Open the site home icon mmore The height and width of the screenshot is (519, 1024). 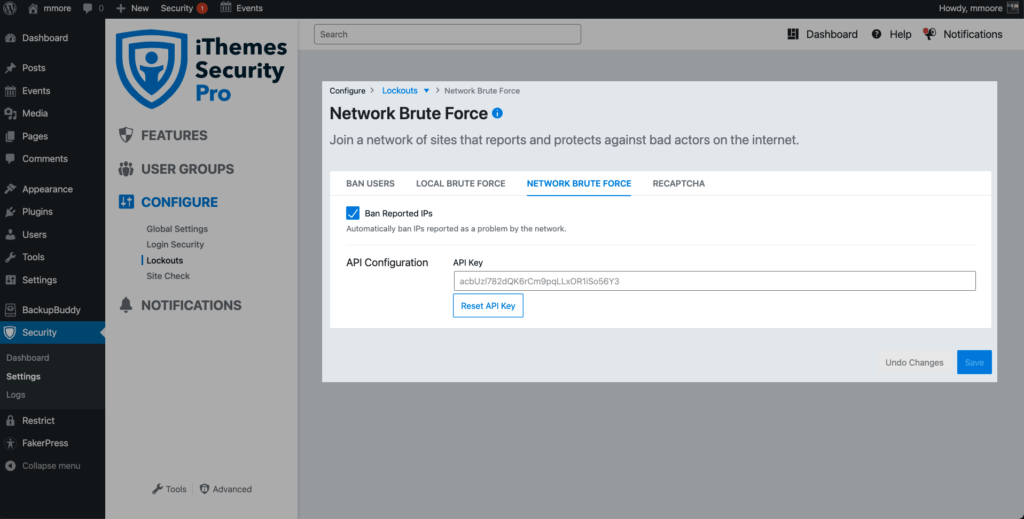pos(33,8)
